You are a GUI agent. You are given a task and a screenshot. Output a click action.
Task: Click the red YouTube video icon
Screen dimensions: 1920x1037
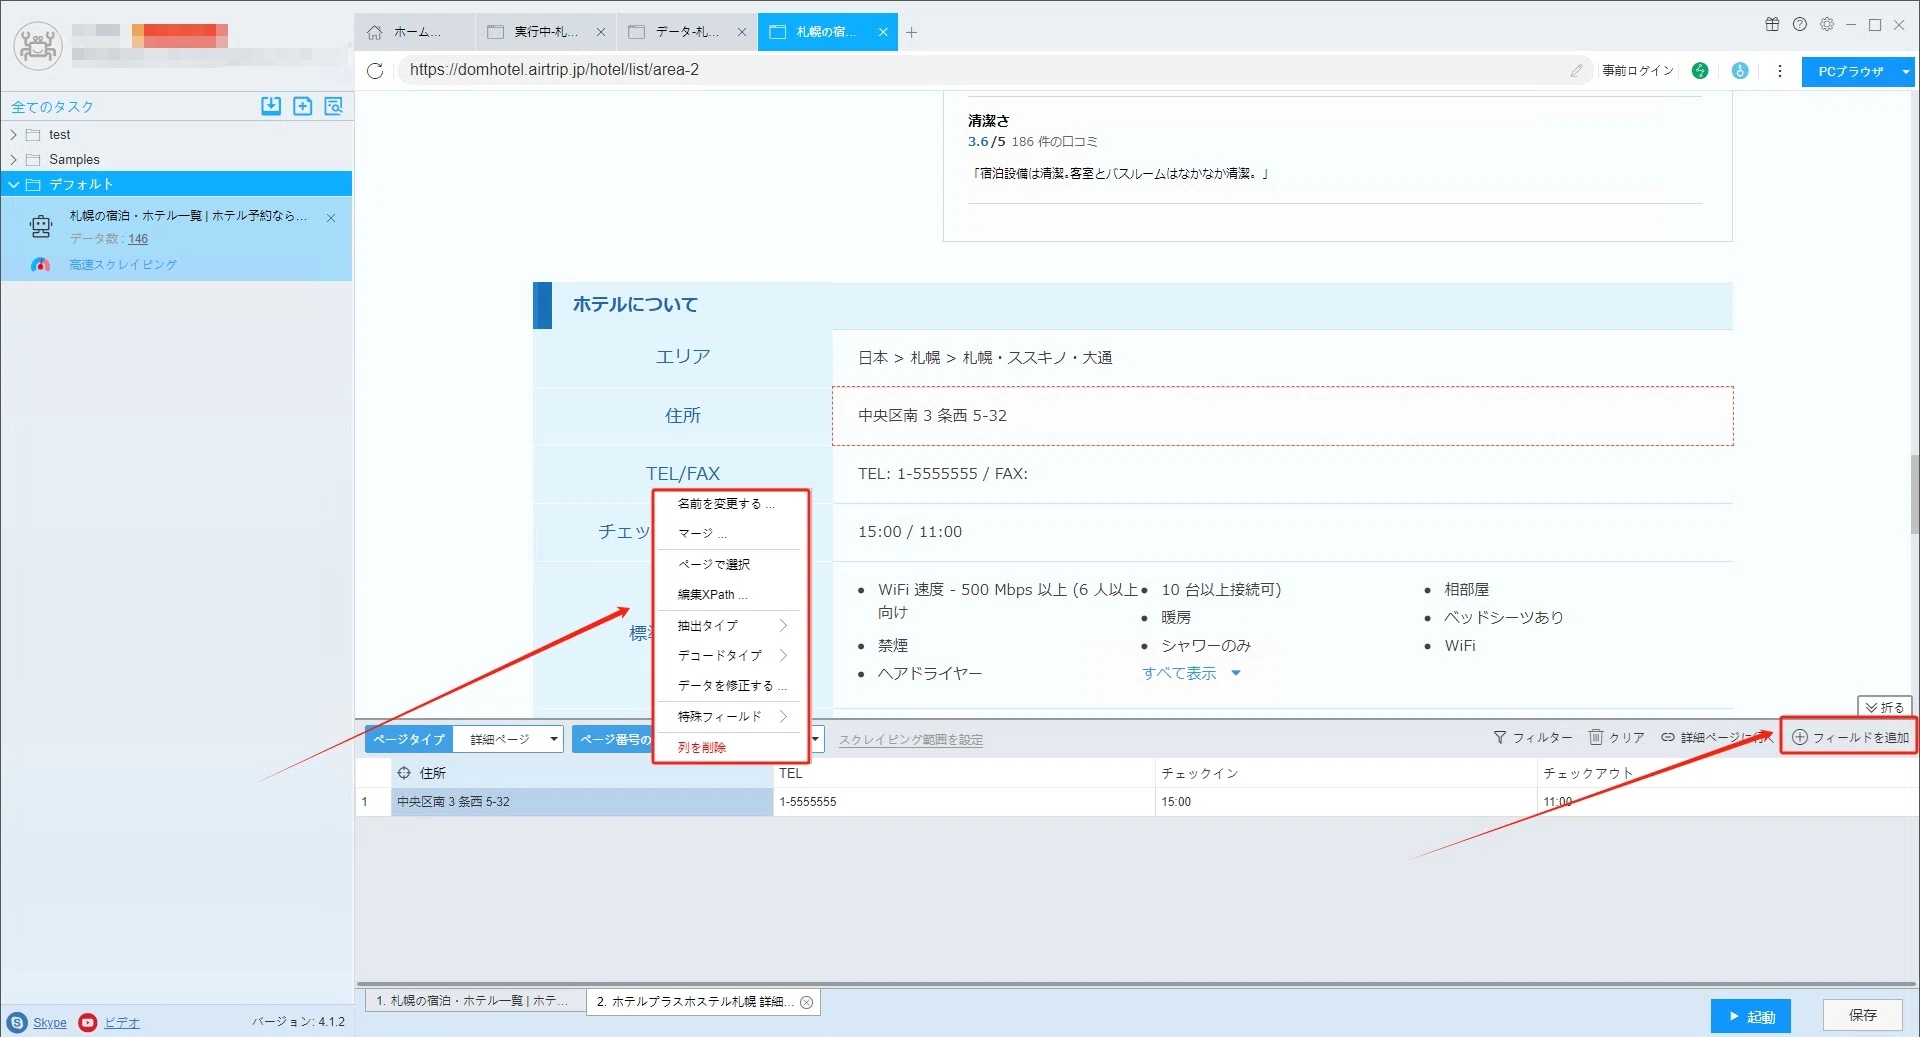pyautogui.click(x=88, y=1022)
